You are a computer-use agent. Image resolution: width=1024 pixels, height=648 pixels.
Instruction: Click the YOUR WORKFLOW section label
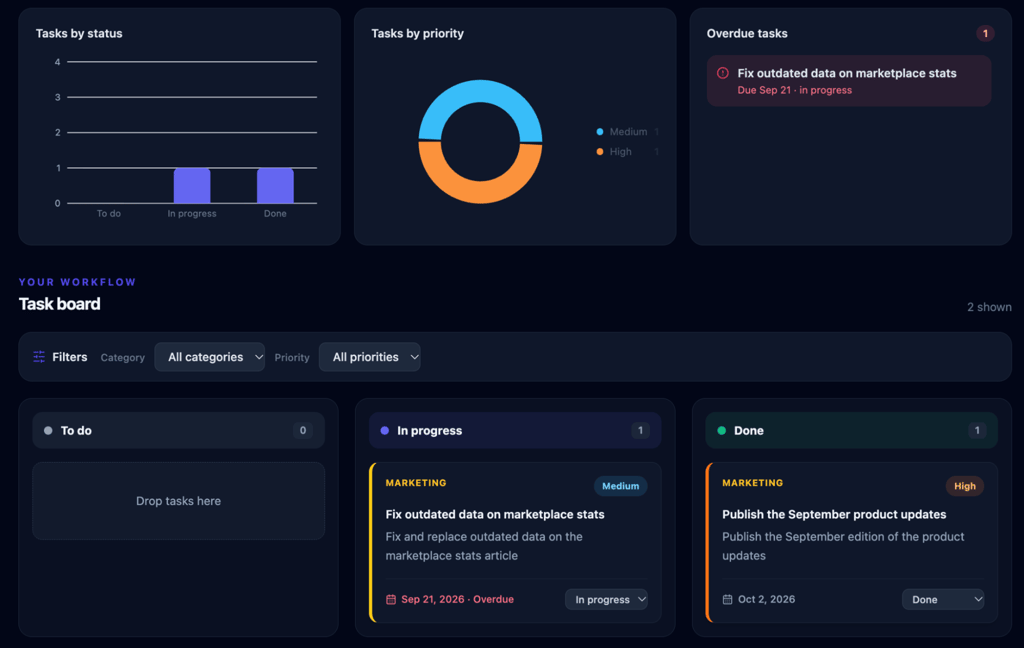coord(77,282)
